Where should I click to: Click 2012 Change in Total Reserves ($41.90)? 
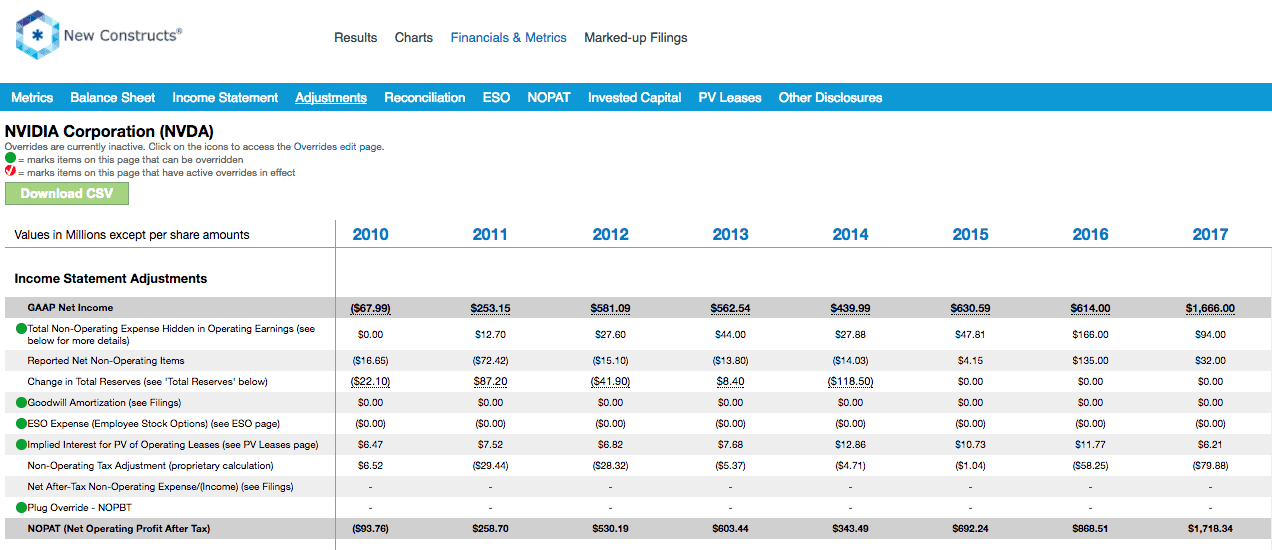point(610,382)
